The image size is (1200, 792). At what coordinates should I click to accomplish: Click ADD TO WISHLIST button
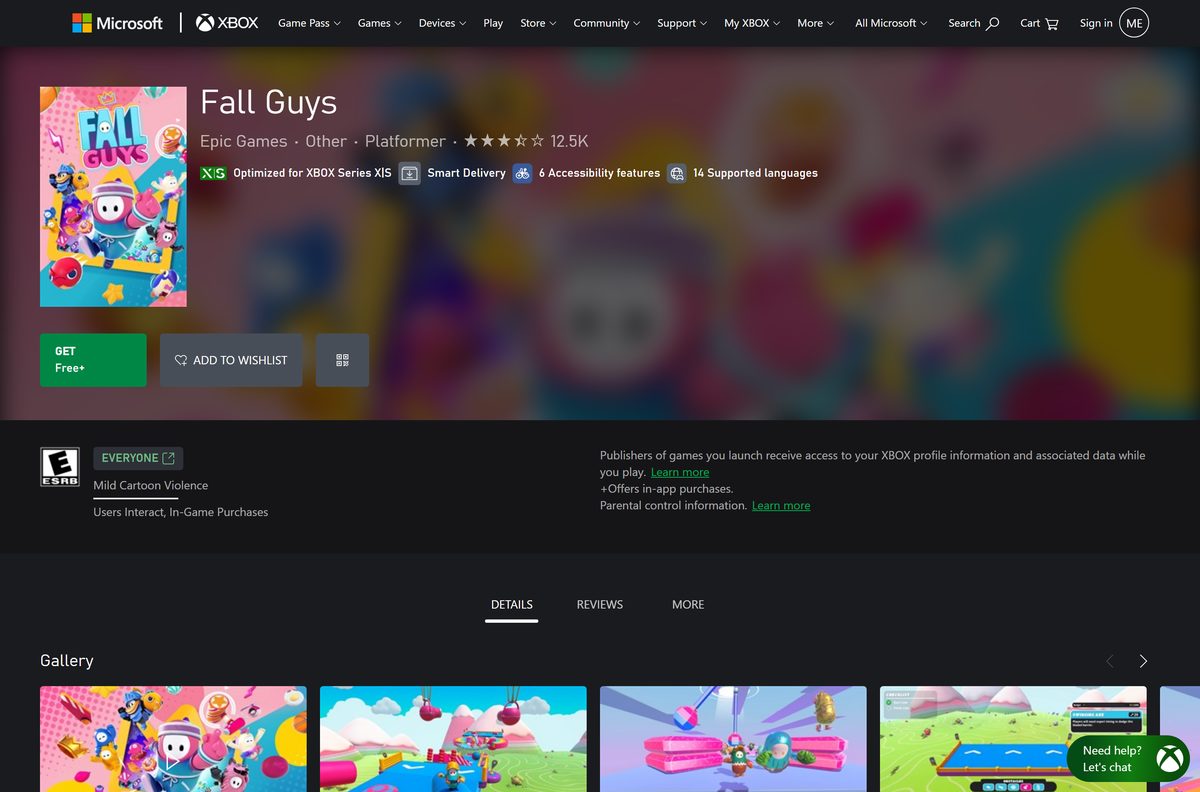(231, 360)
